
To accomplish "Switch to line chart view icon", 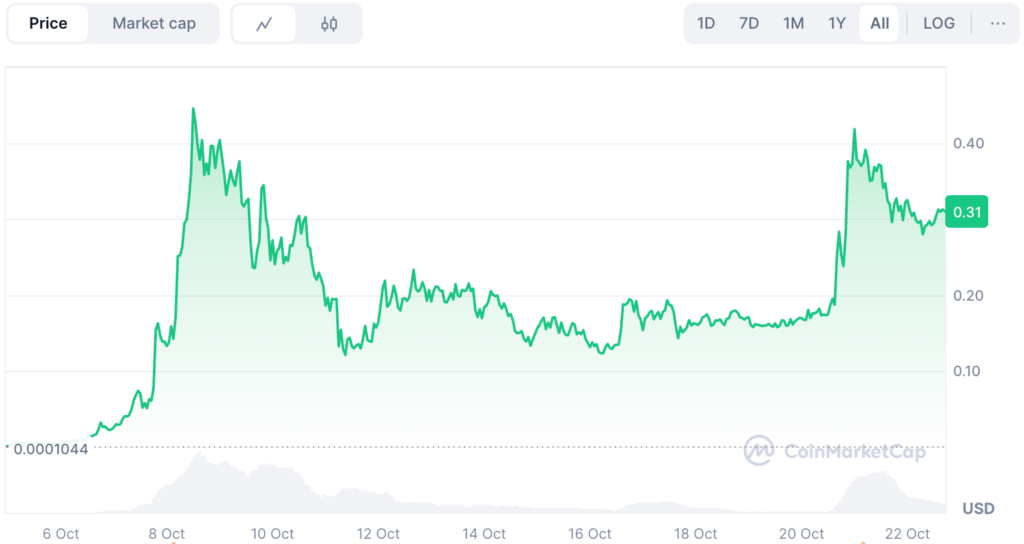I will coord(265,24).
